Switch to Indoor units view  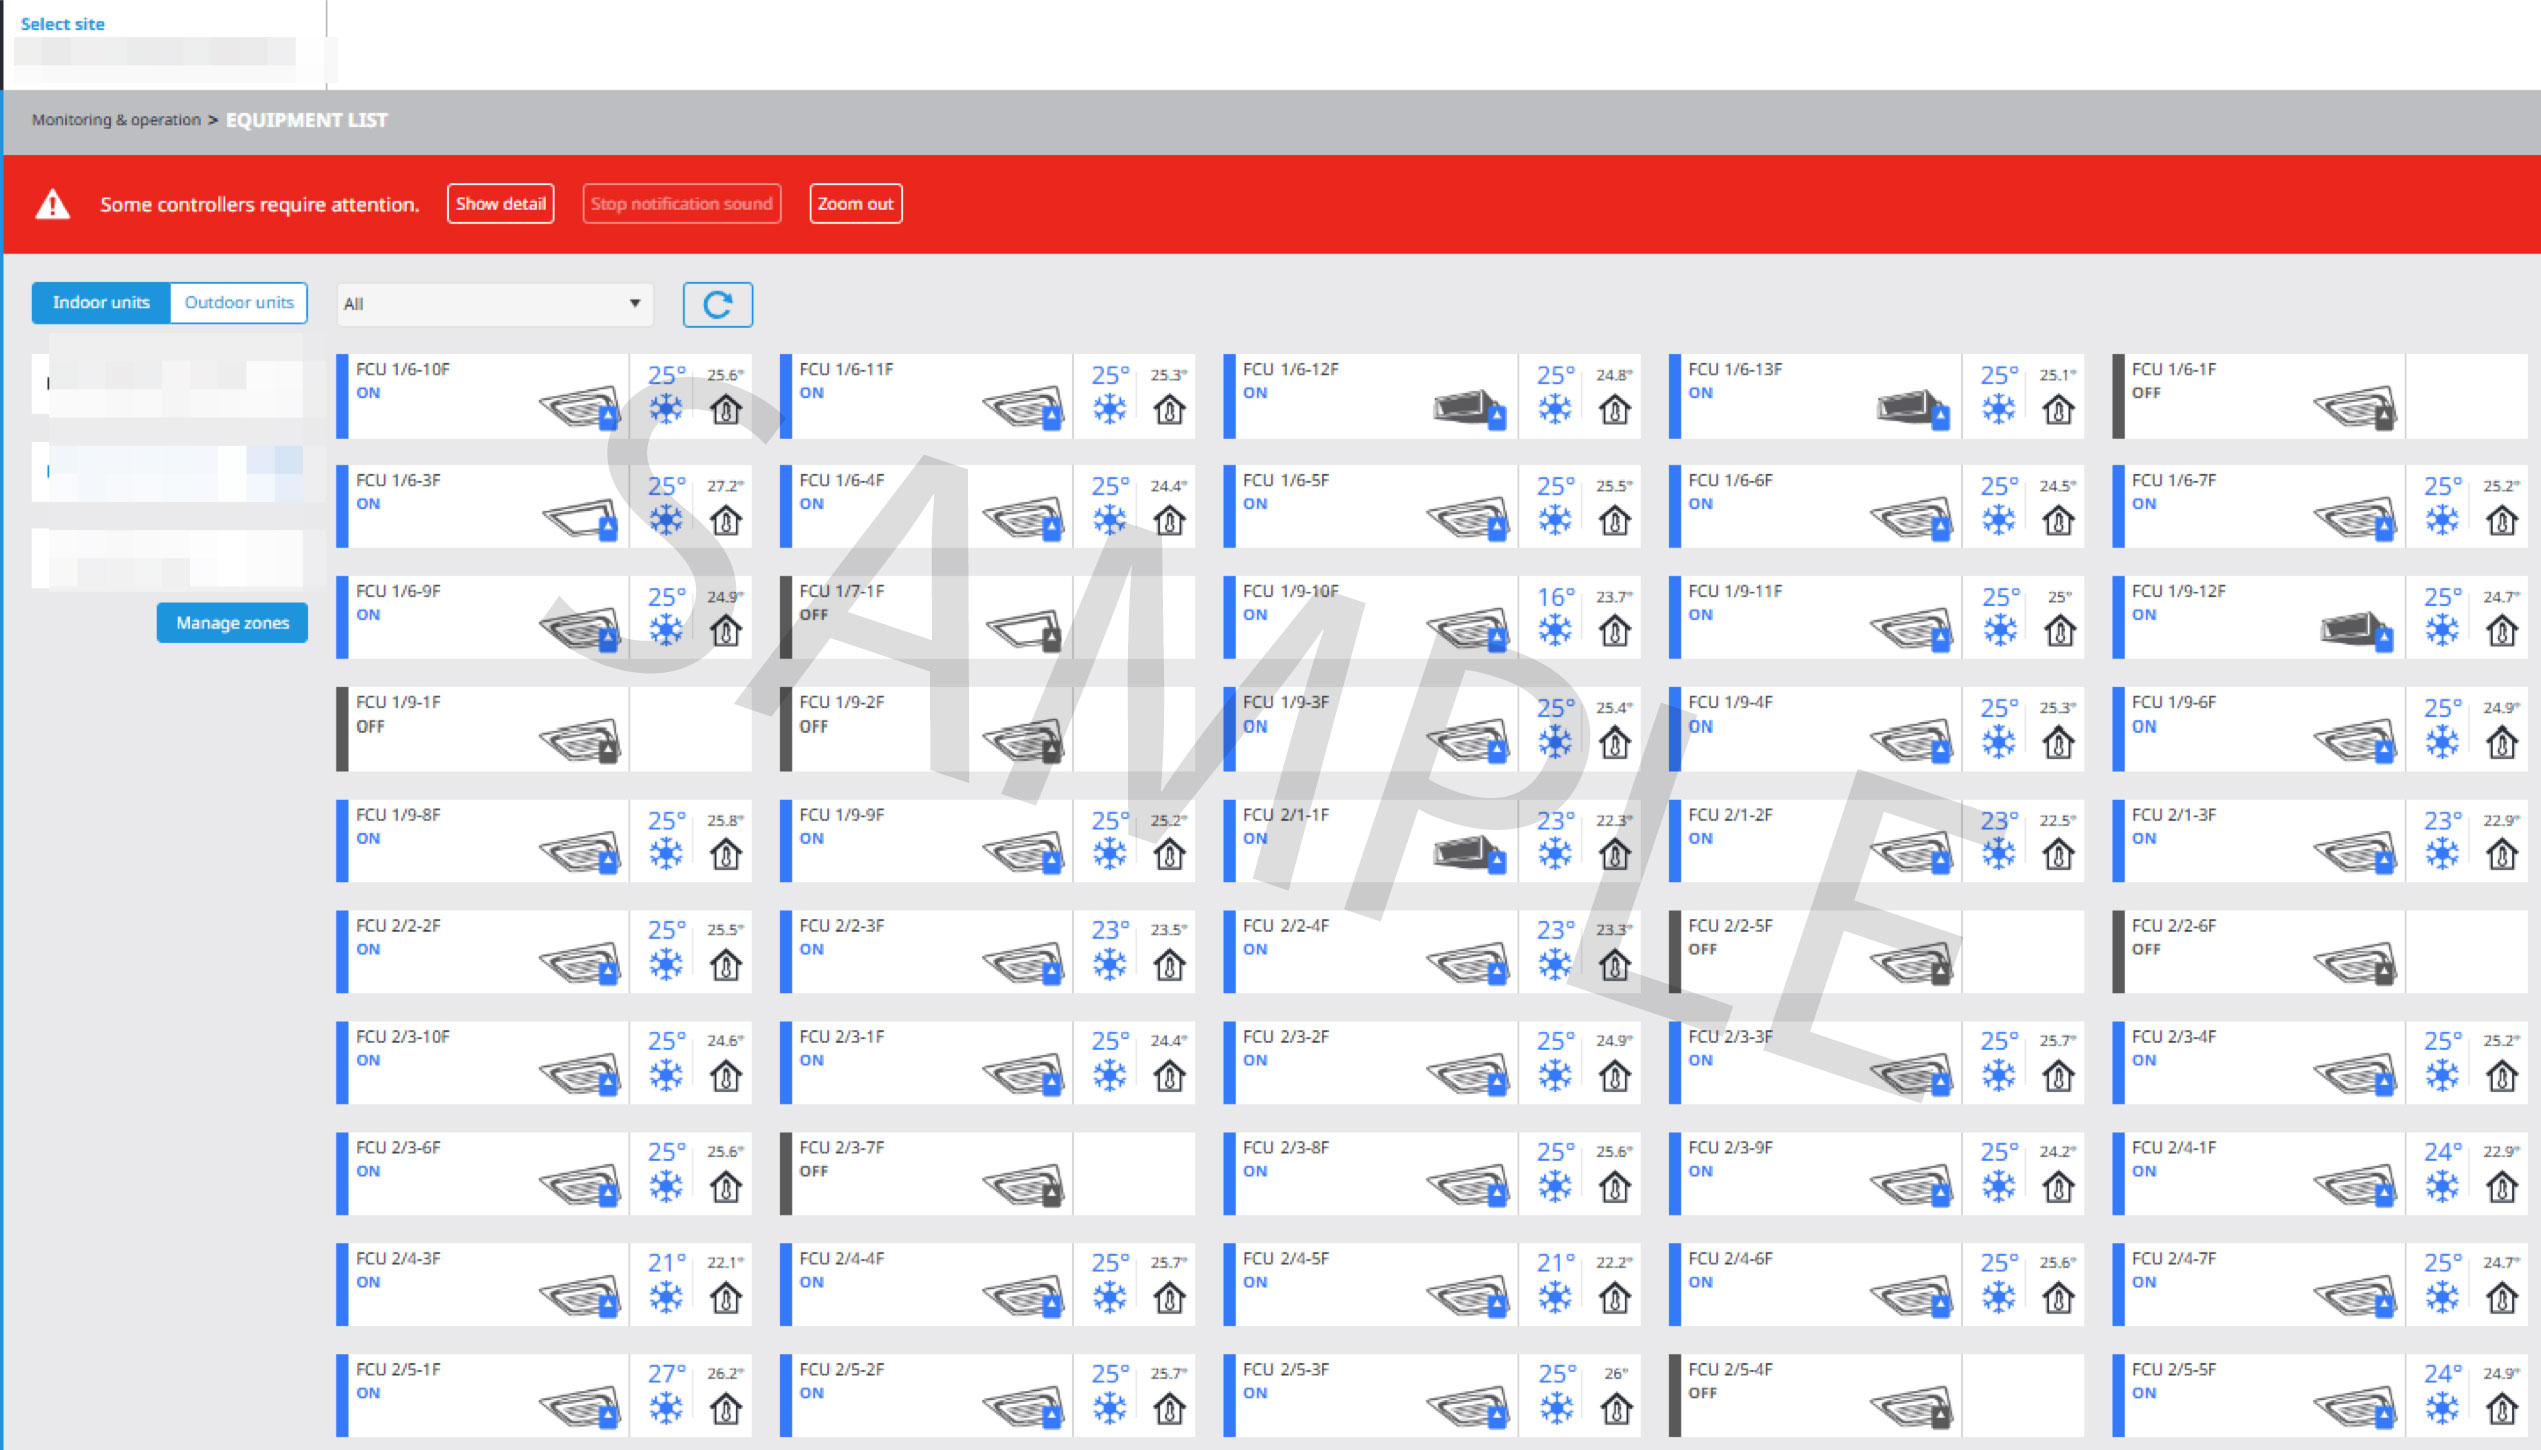tap(101, 302)
